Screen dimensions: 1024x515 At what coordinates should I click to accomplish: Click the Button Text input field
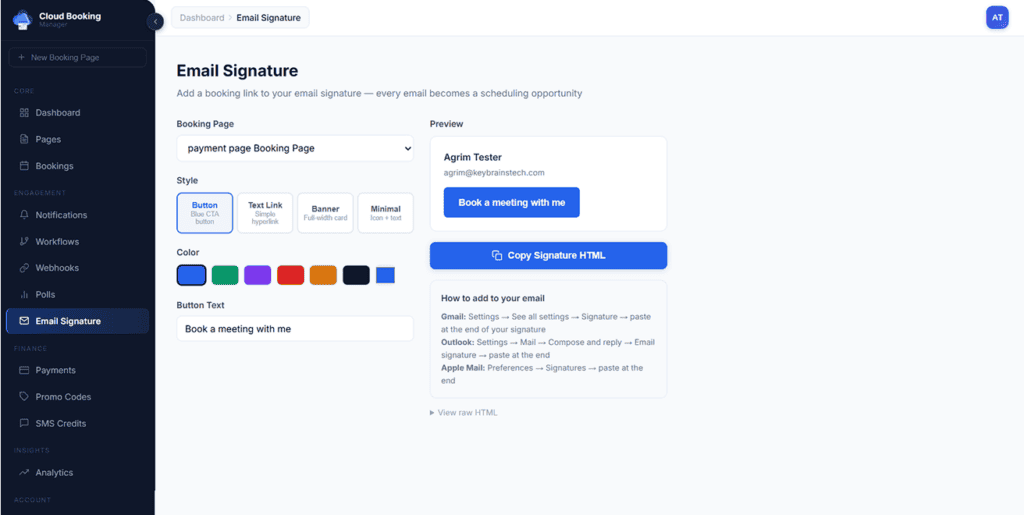(295, 329)
